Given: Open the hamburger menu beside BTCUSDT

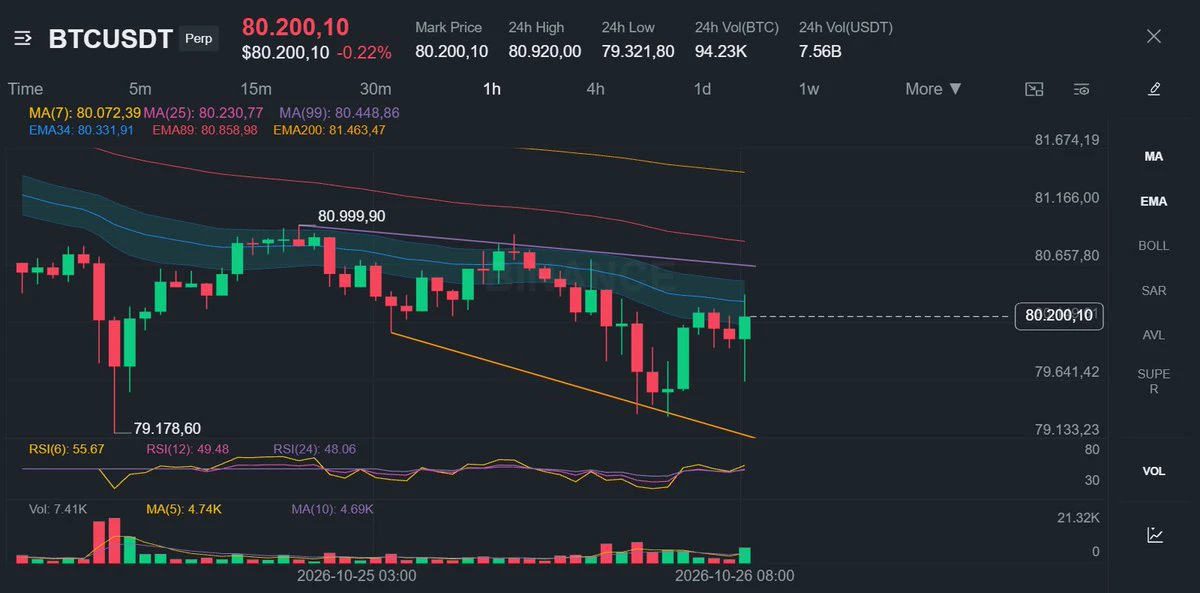Looking at the screenshot, I should click(x=24, y=39).
